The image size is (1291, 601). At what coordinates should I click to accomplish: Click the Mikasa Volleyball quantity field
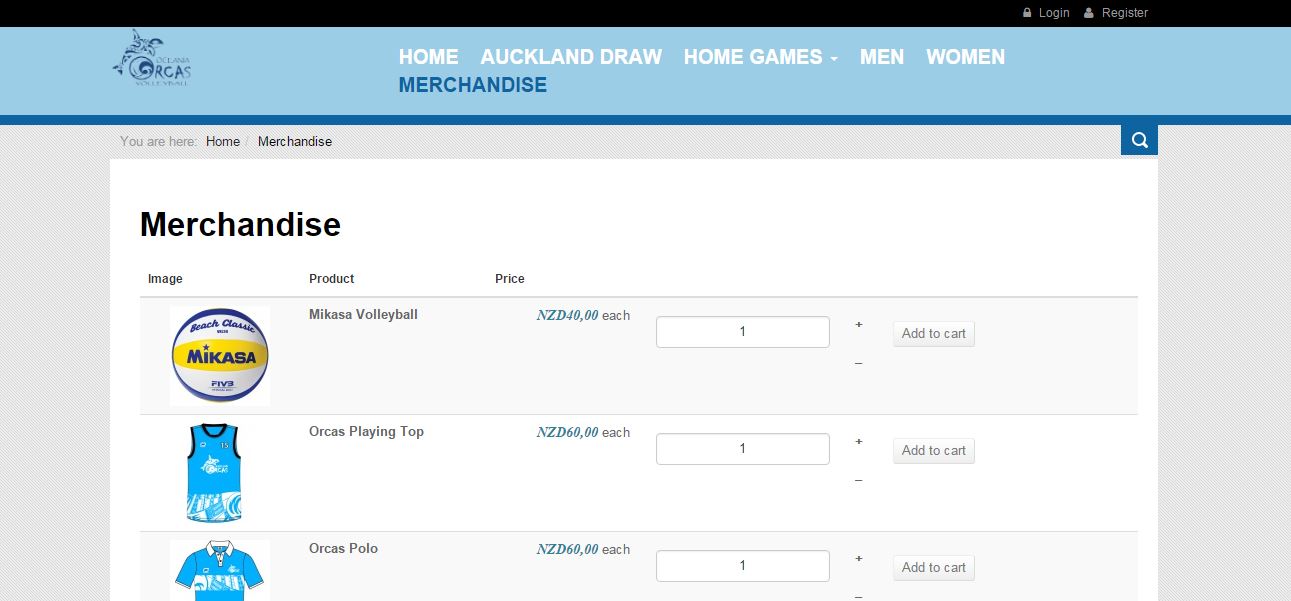tap(743, 332)
